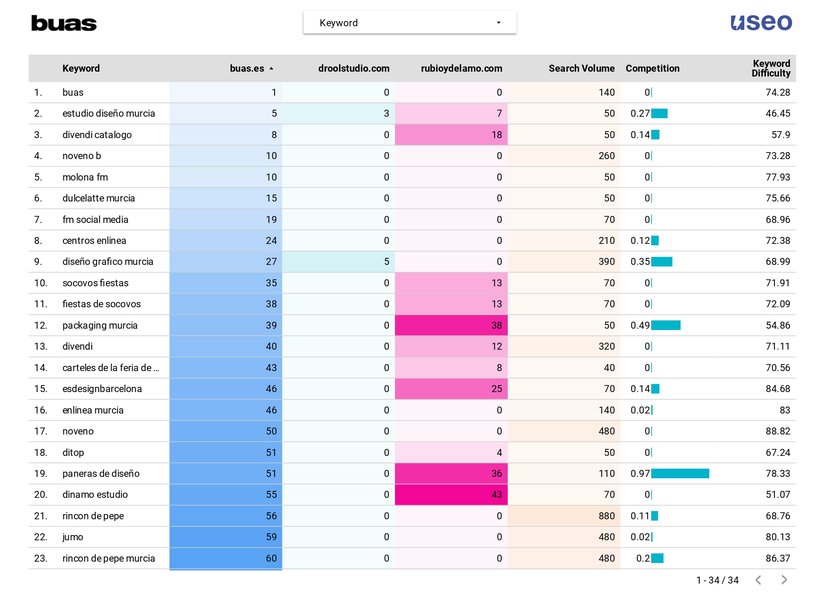Click the useo logo

(761, 22)
